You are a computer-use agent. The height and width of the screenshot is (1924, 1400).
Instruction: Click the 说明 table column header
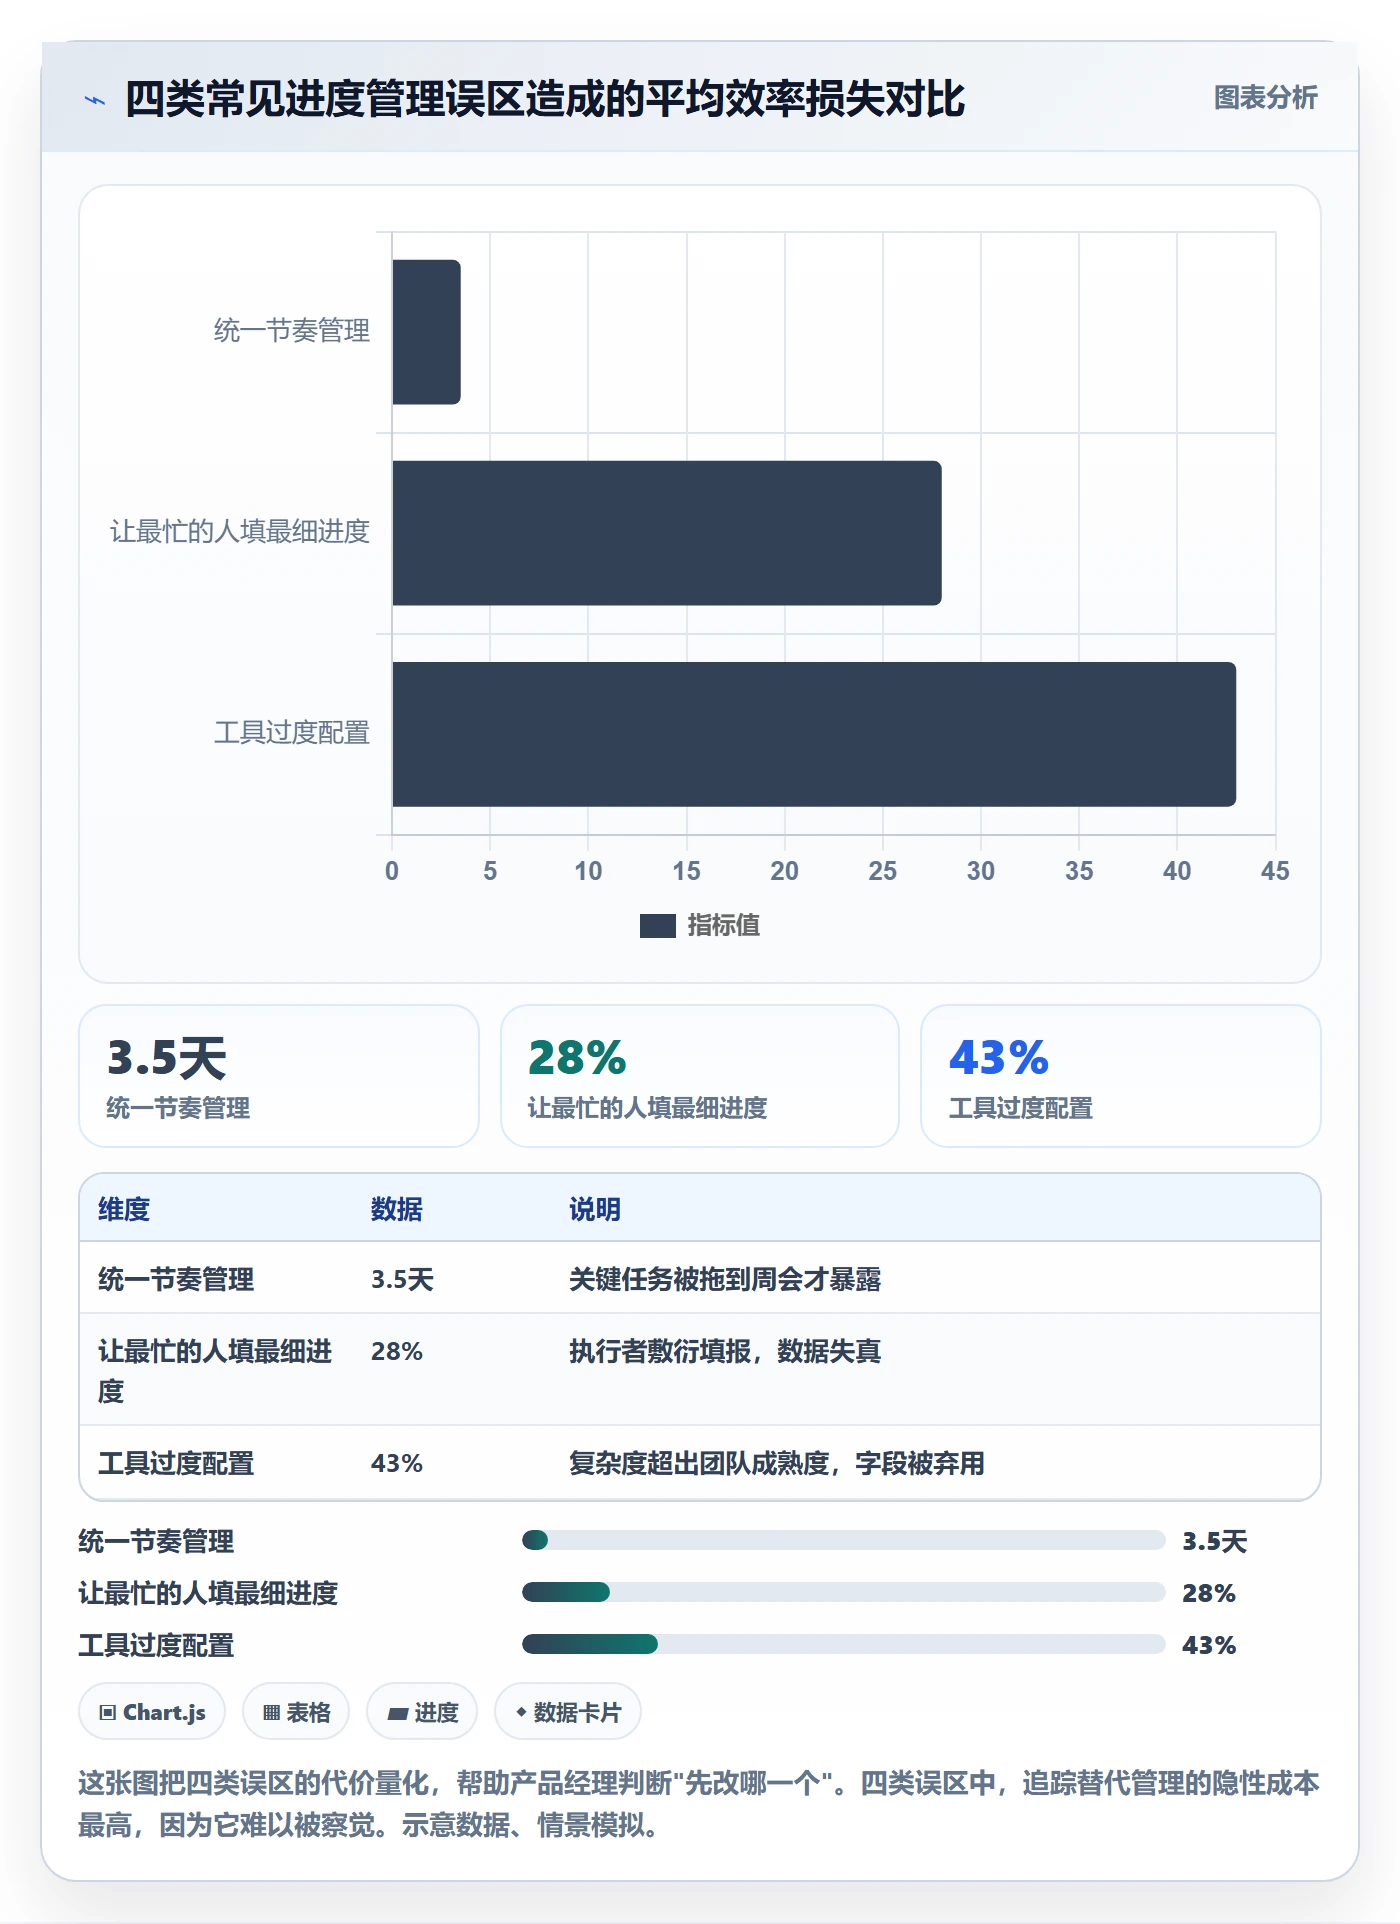pos(595,1209)
